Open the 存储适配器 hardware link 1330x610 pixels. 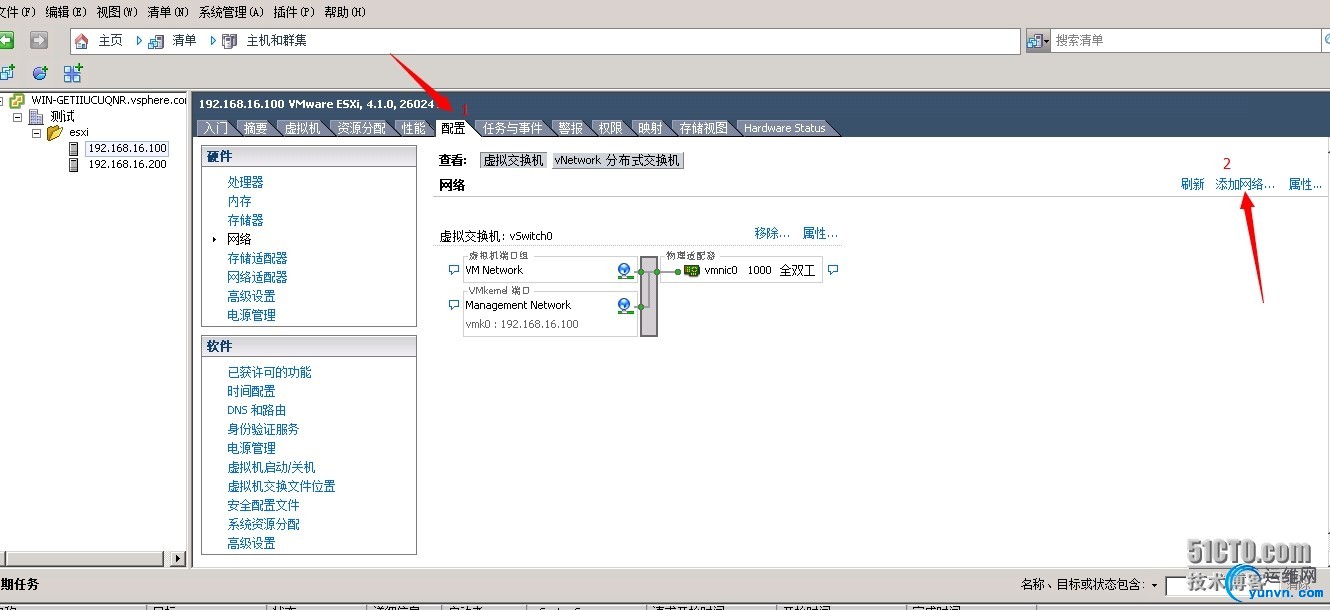[x=257, y=258]
